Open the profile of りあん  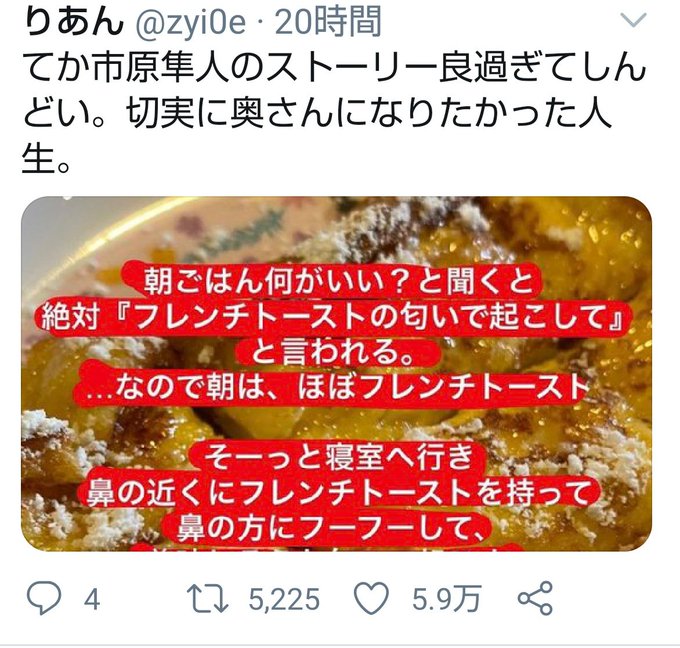click(x=75, y=23)
